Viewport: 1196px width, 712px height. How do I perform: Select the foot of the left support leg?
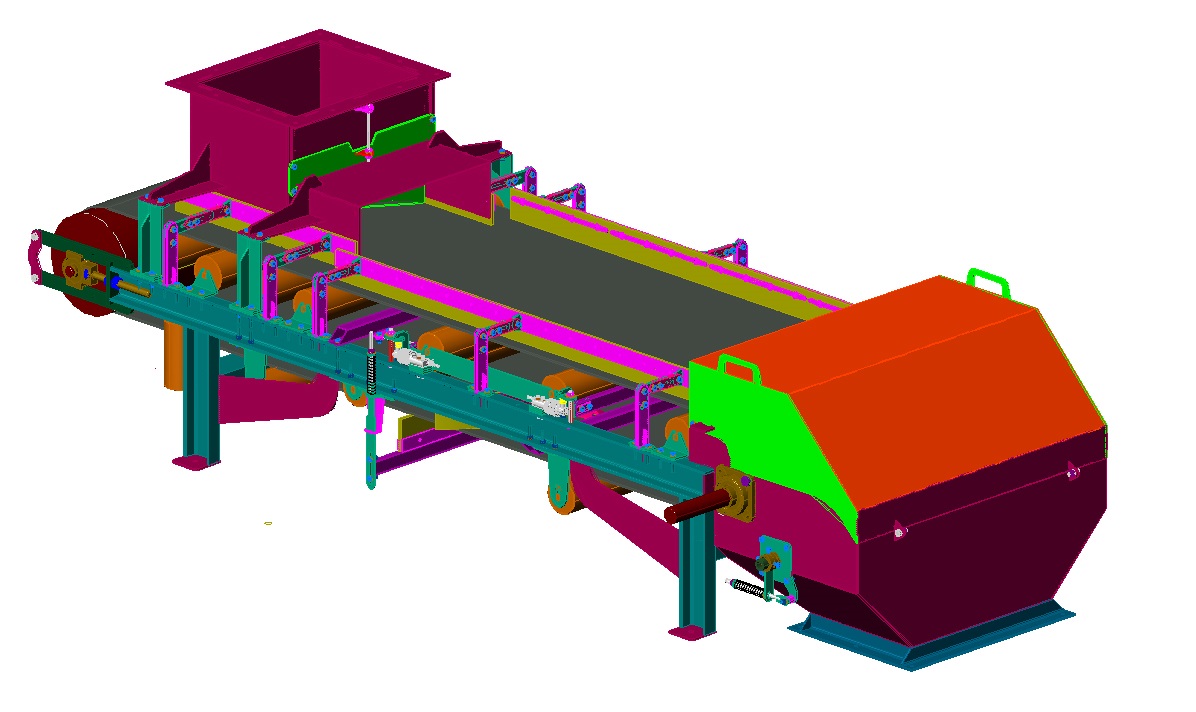tap(196, 462)
